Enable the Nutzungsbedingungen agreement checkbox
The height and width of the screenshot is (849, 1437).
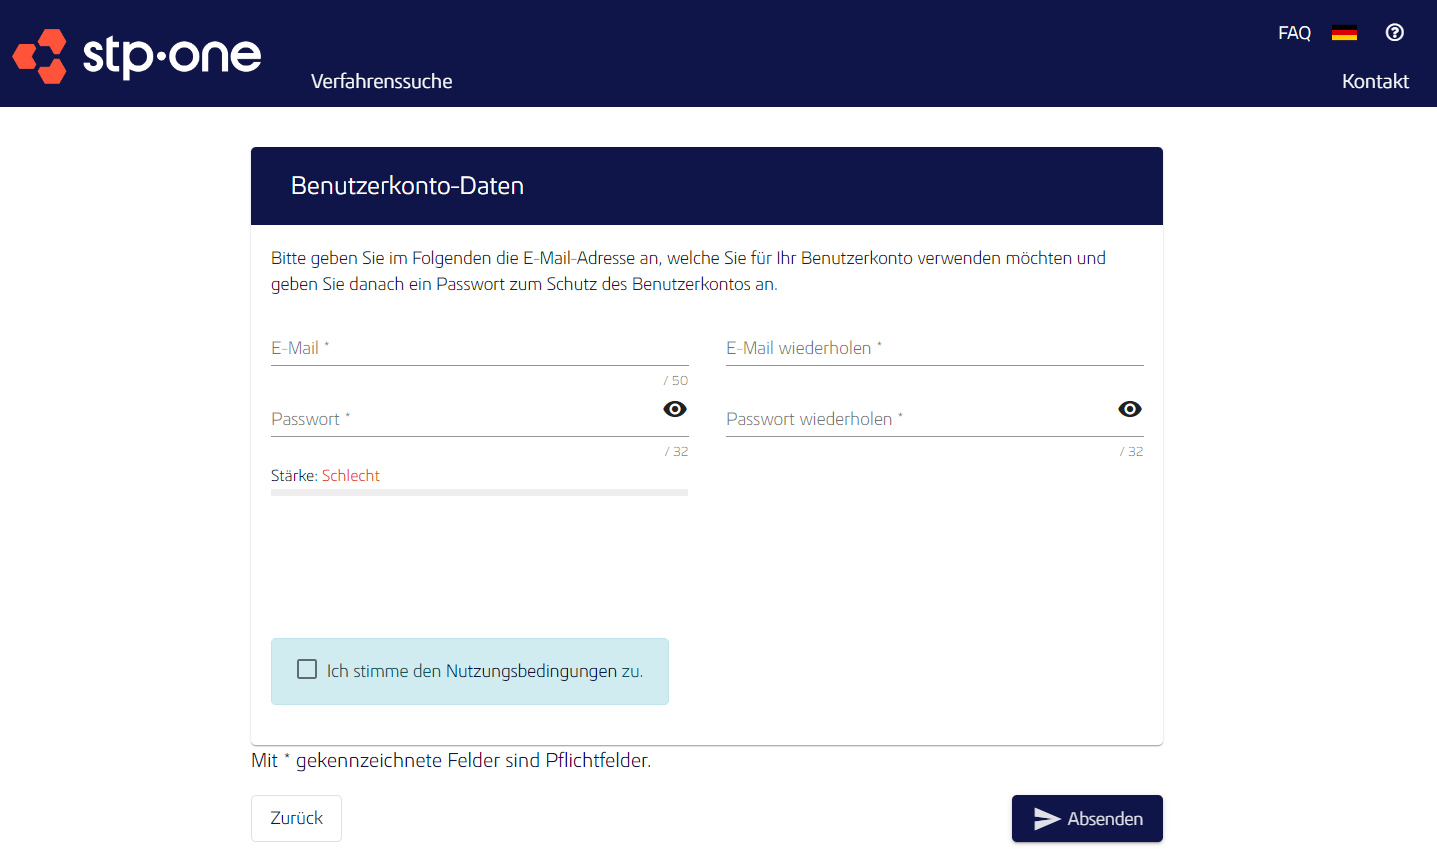point(307,669)
